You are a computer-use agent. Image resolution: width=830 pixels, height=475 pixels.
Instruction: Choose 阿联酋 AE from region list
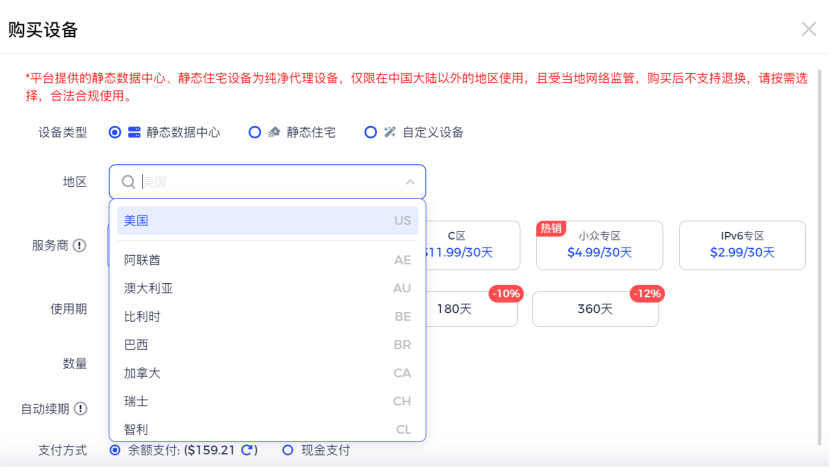point(267,260)
